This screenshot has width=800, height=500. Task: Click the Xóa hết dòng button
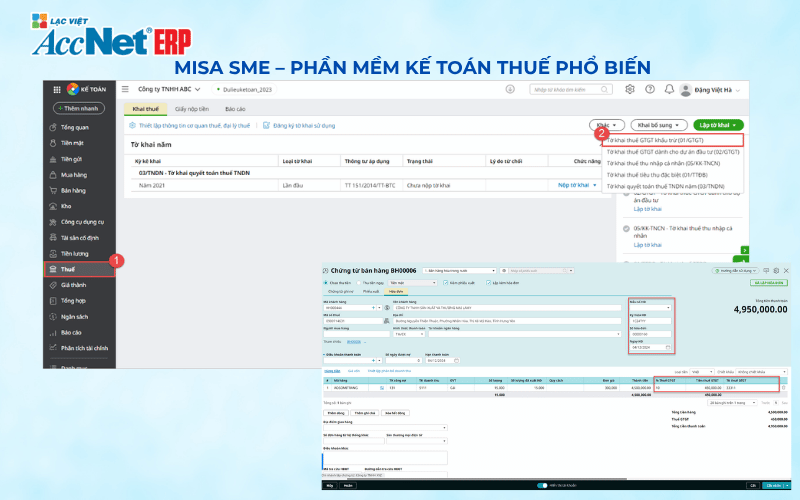395,413
